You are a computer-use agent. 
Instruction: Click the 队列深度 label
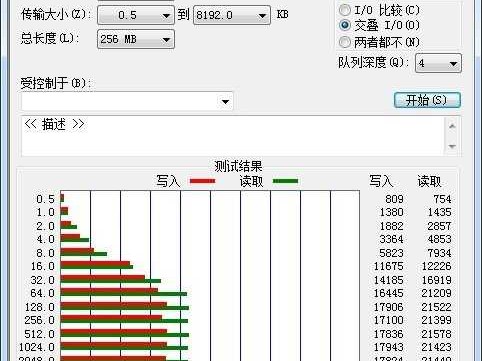(374, 62)
